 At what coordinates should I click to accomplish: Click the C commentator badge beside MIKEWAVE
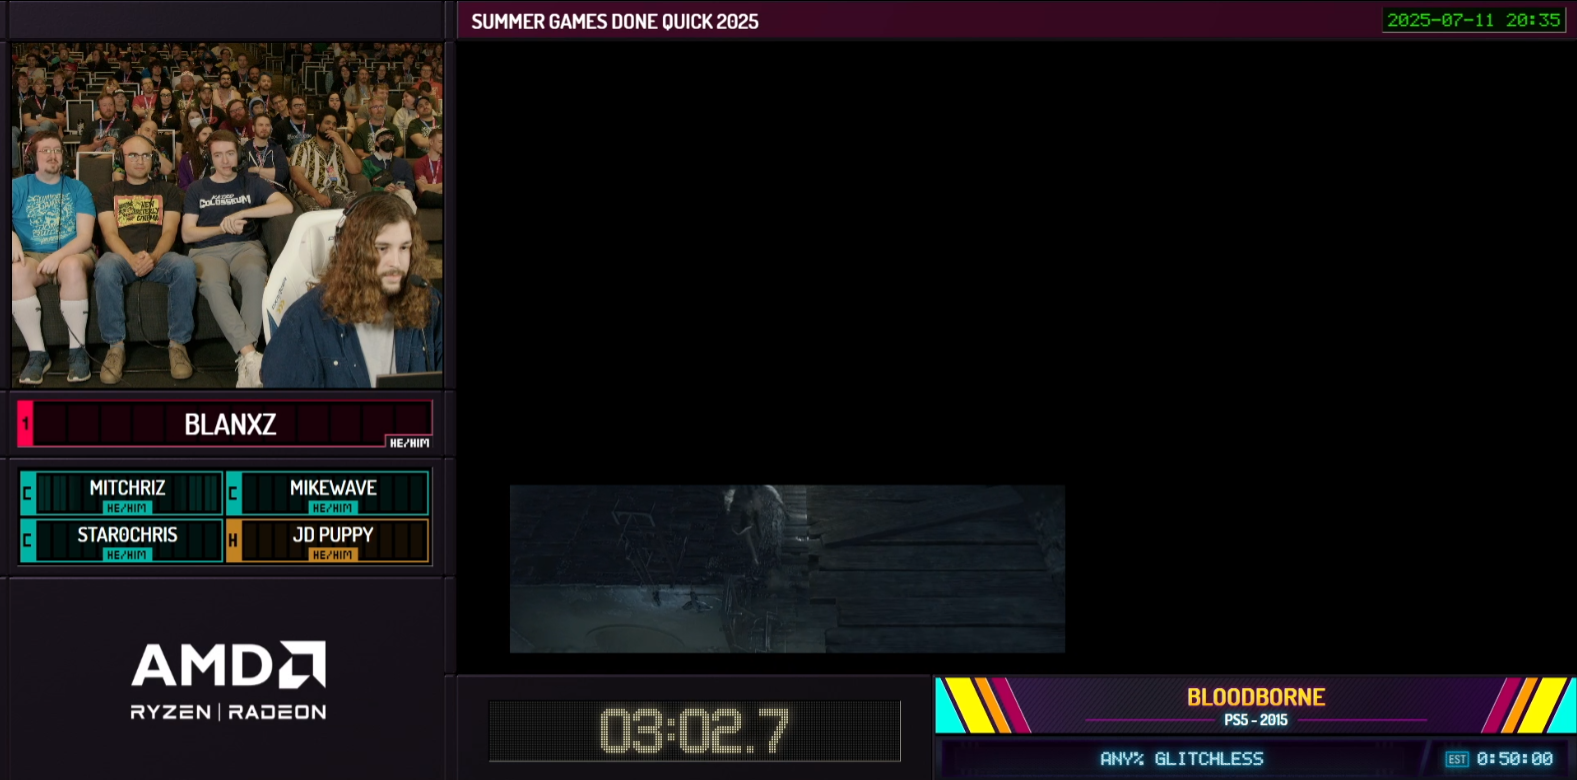233,494
